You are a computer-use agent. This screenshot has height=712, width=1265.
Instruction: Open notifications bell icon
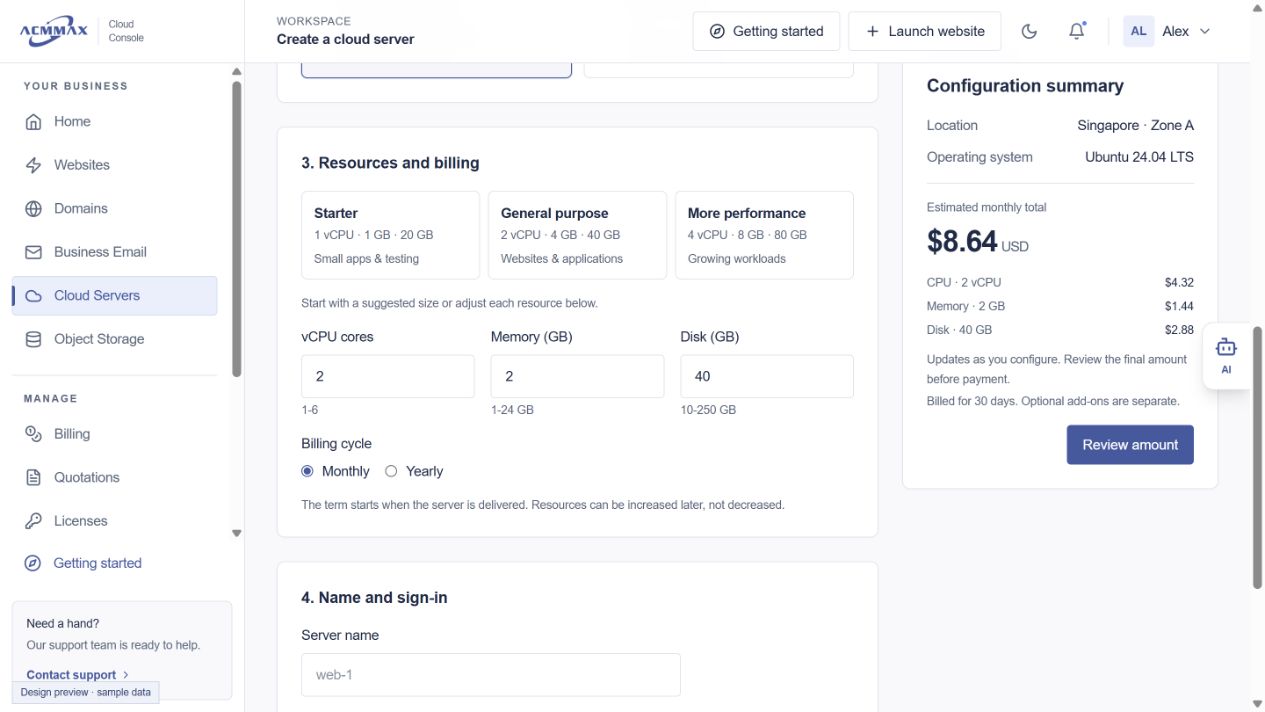point(1077,31)
